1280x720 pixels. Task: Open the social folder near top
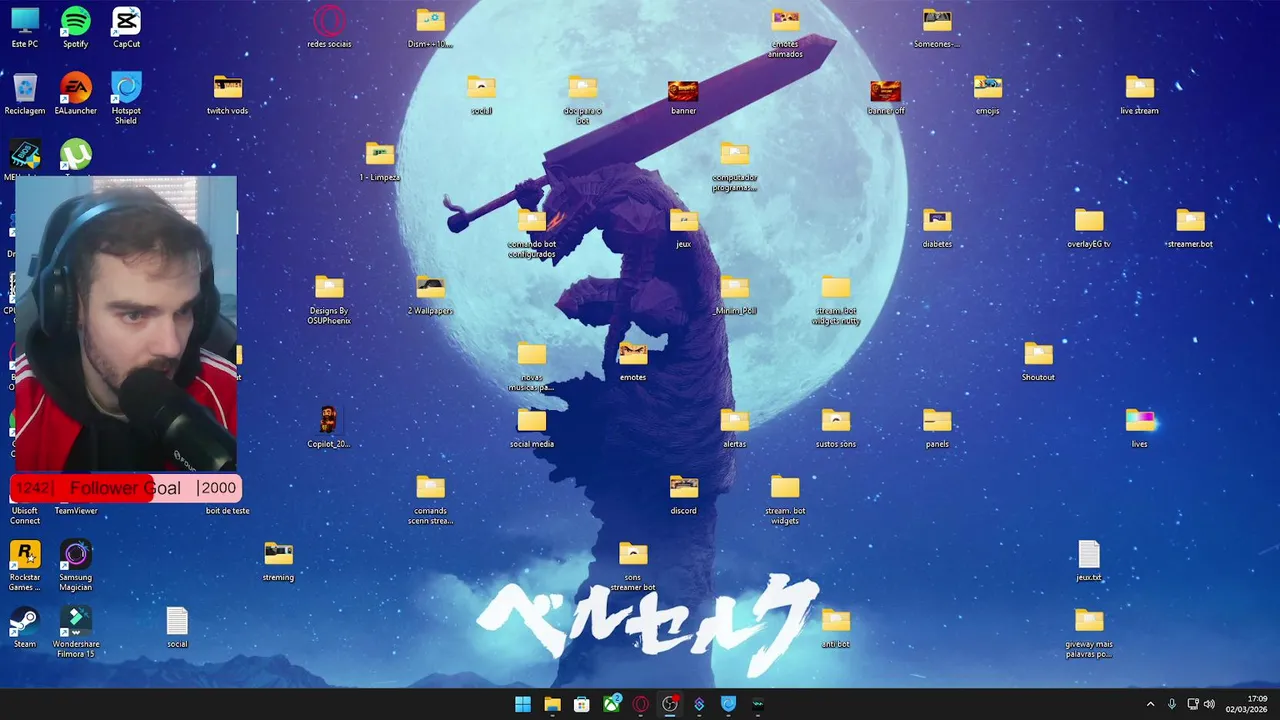pyautogui.click(x=481, y=94)
